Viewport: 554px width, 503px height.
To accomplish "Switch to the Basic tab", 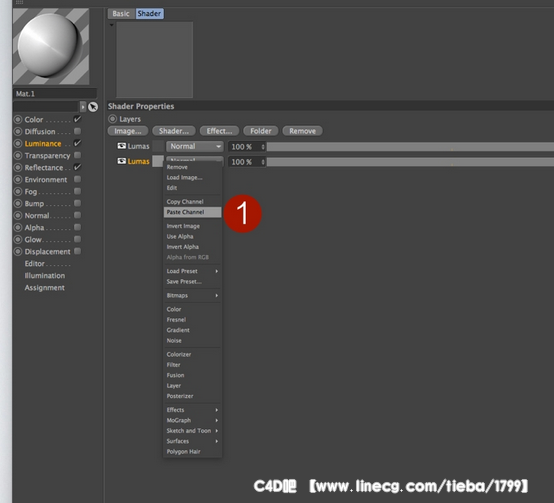I will (x=121, y=14).
